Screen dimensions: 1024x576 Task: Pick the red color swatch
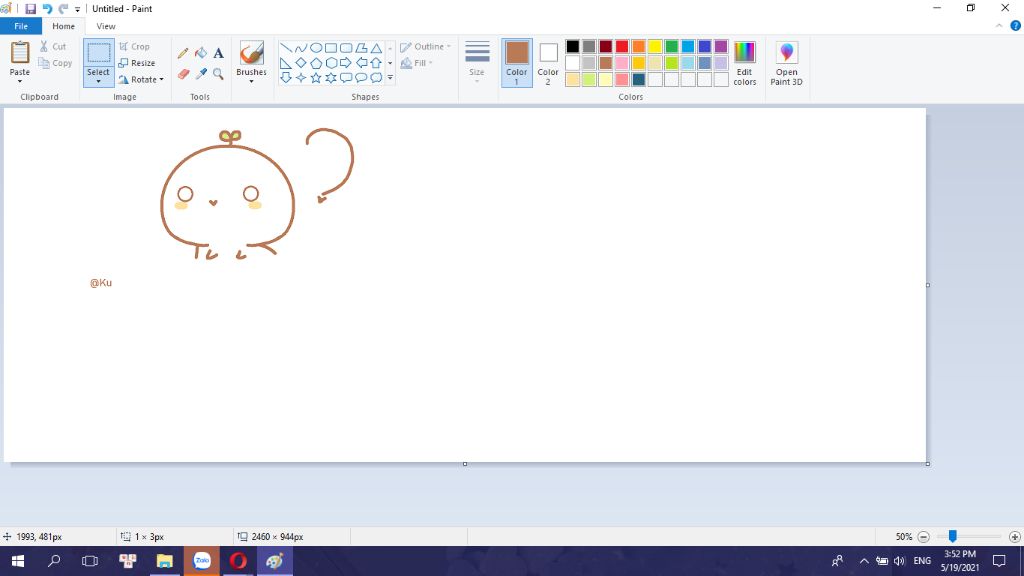tap(622, 46)
